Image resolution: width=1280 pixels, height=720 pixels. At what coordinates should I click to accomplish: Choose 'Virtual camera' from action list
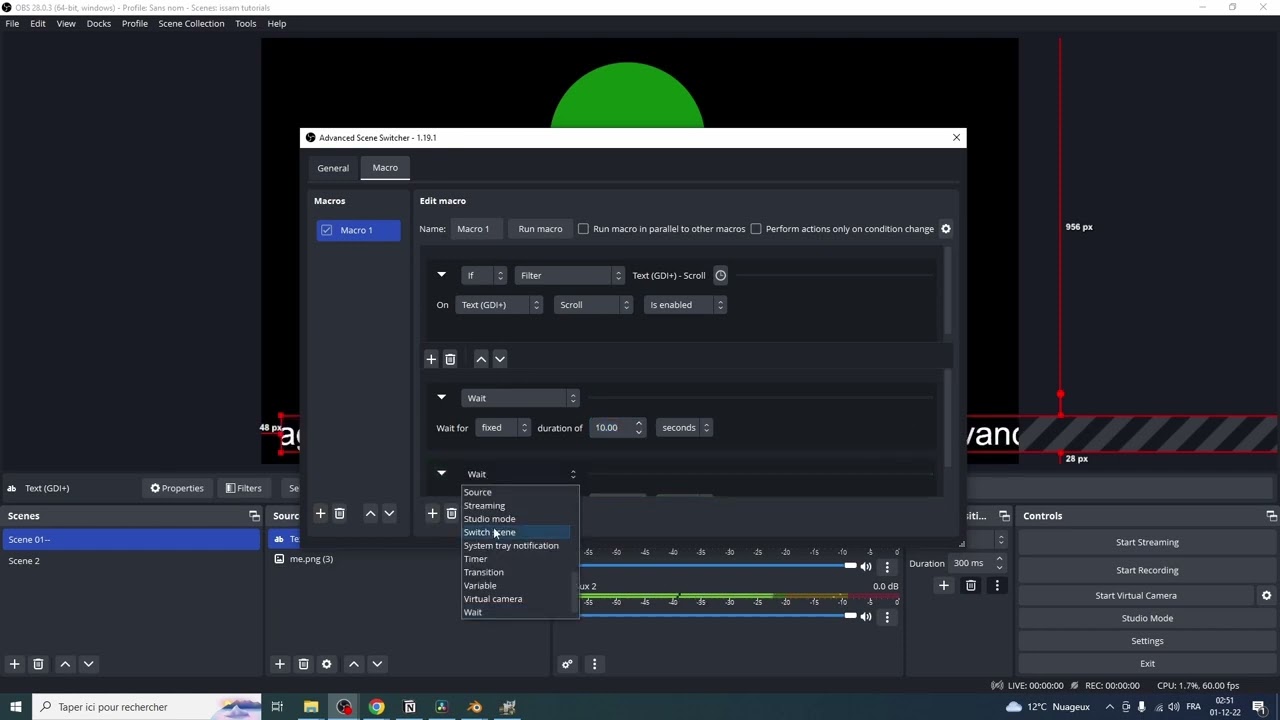click(x=492, y=599)
